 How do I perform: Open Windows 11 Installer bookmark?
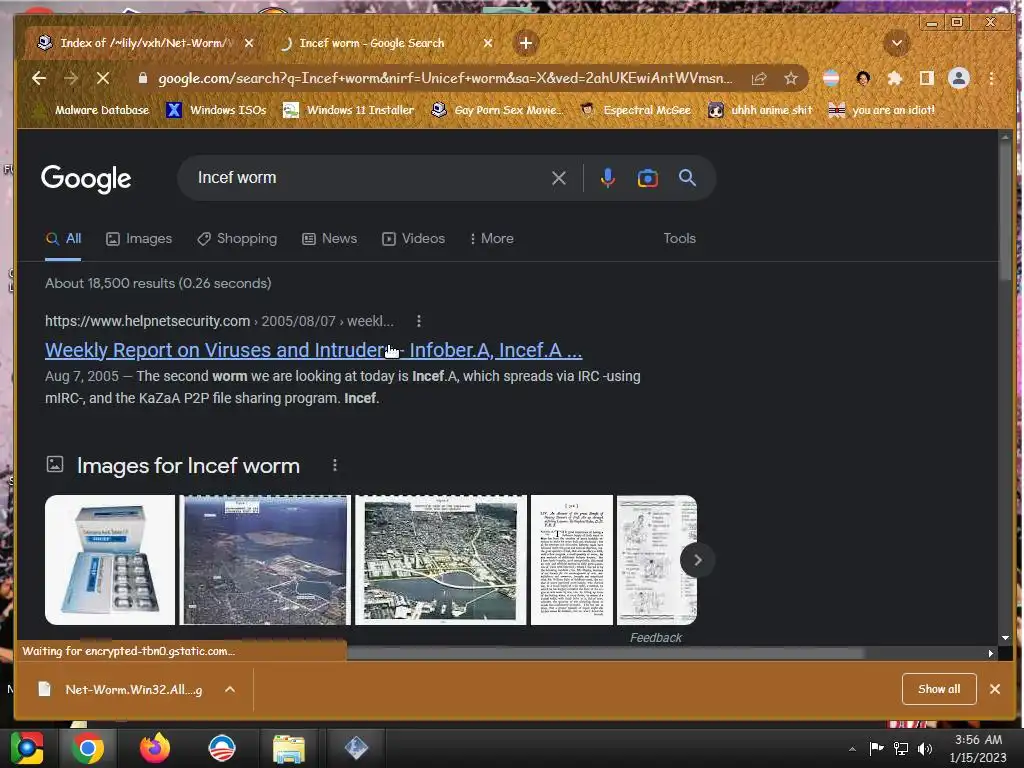click(x=349, y=110)
